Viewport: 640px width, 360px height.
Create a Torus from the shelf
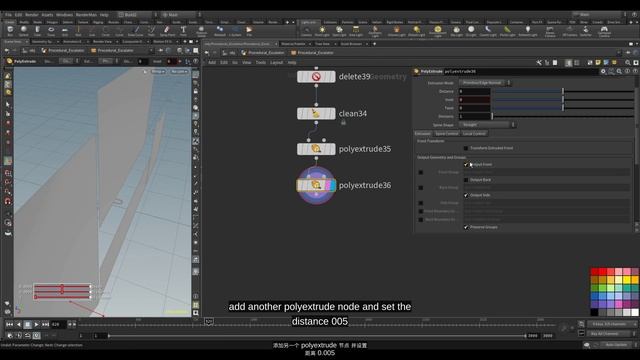pos(51,31)
